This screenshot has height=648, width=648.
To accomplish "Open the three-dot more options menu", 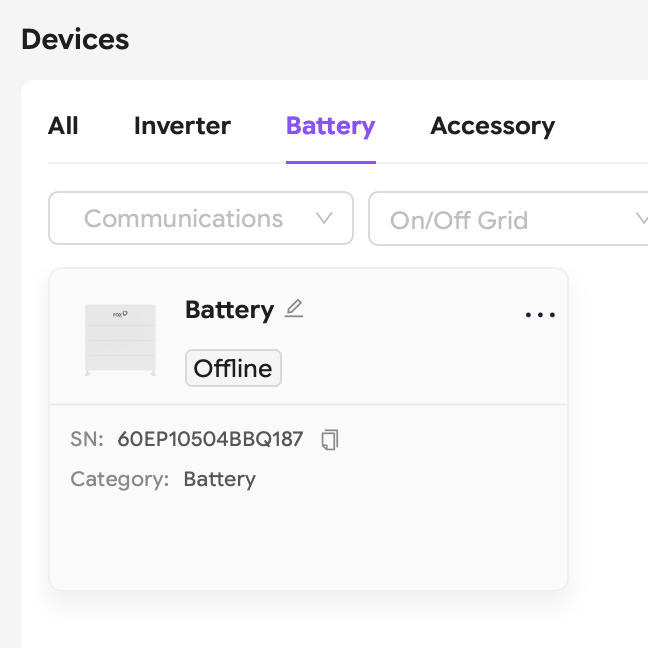I will click(540, 315).
